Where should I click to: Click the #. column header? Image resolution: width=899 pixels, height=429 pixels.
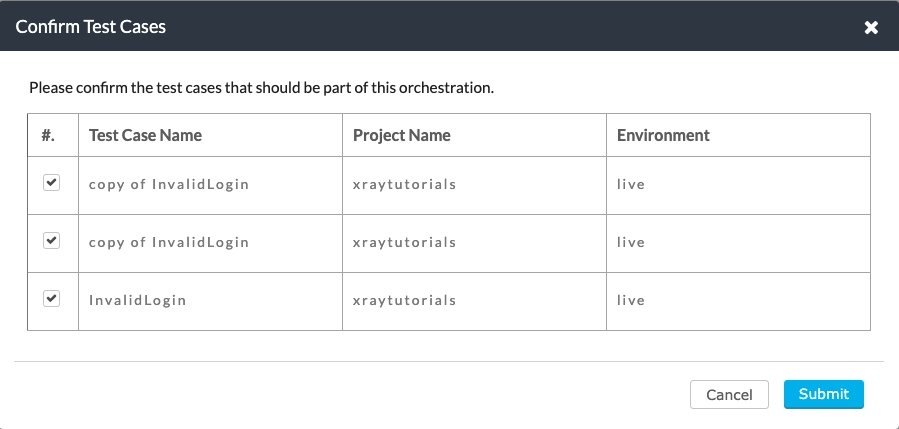(x=48, y=135)
